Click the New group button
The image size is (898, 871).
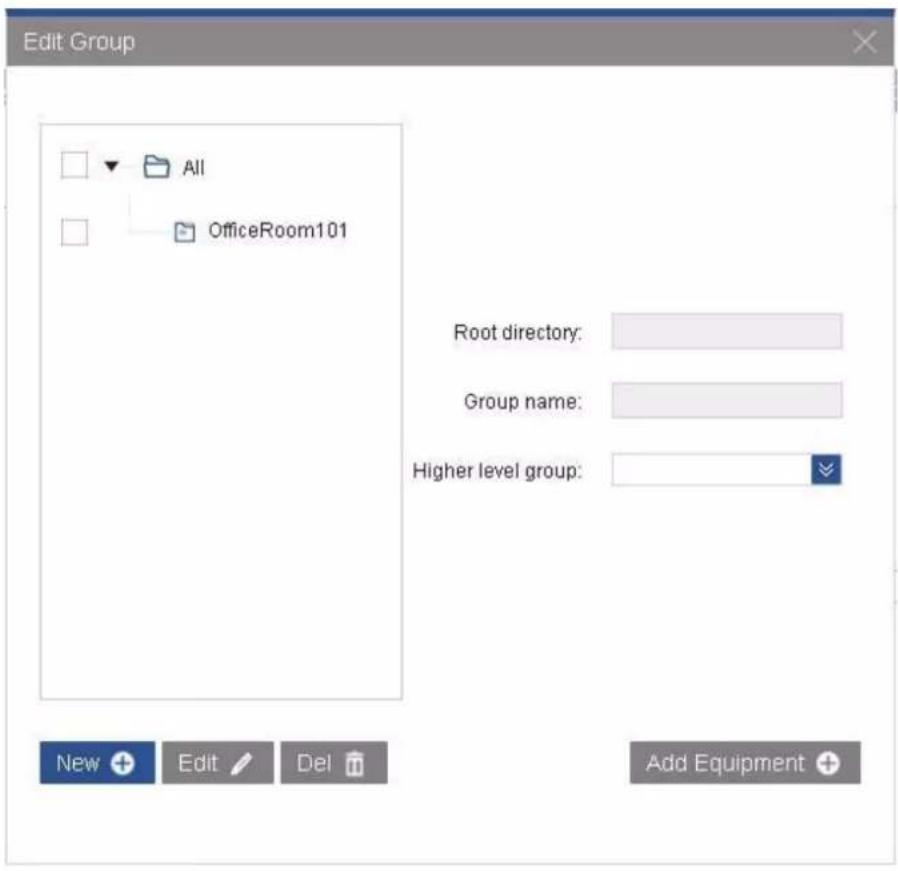[x=97, y=762]
